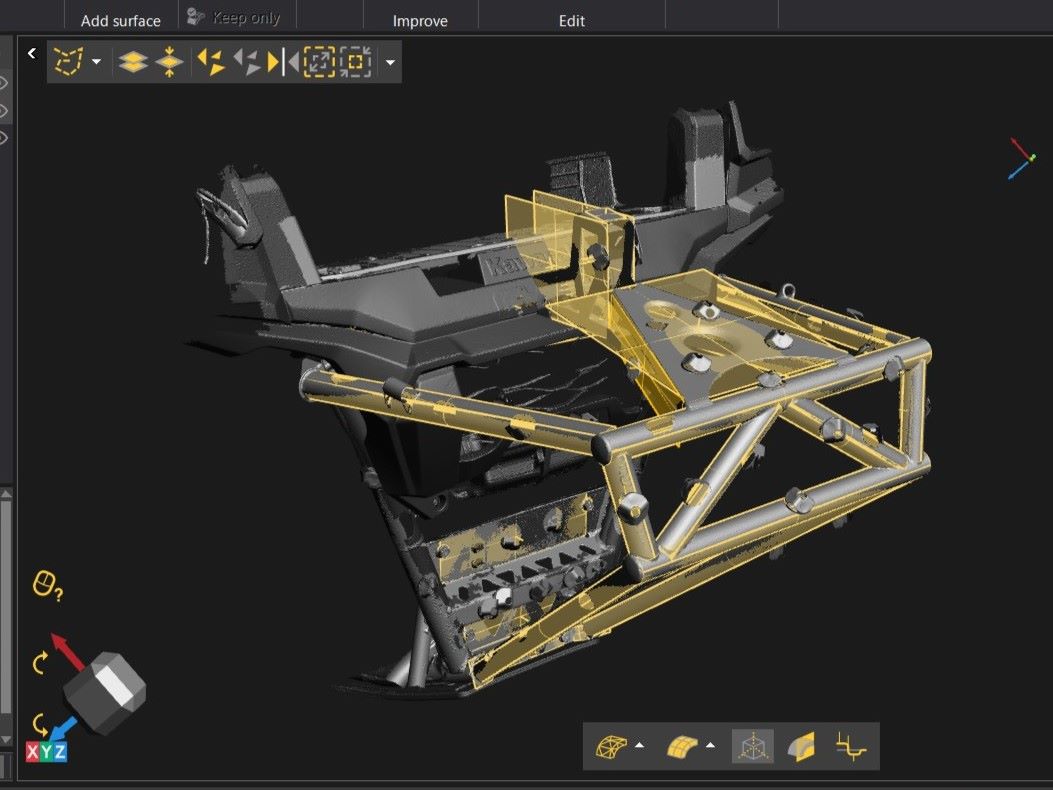Click the Keep only button
The width and height of the screenshot is (1053, 790).
235,17
